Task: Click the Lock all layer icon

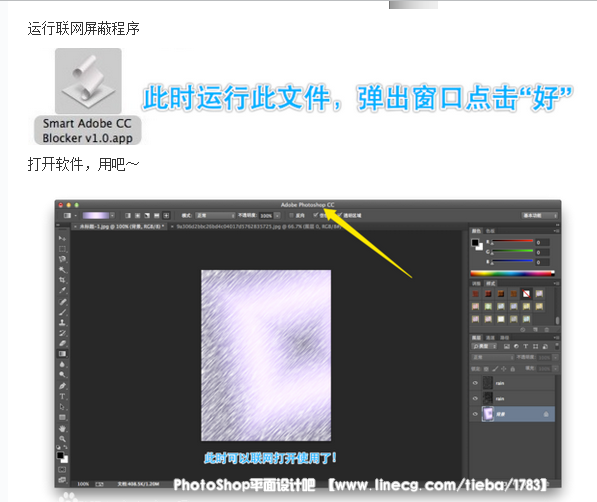Action: [512, 369]
